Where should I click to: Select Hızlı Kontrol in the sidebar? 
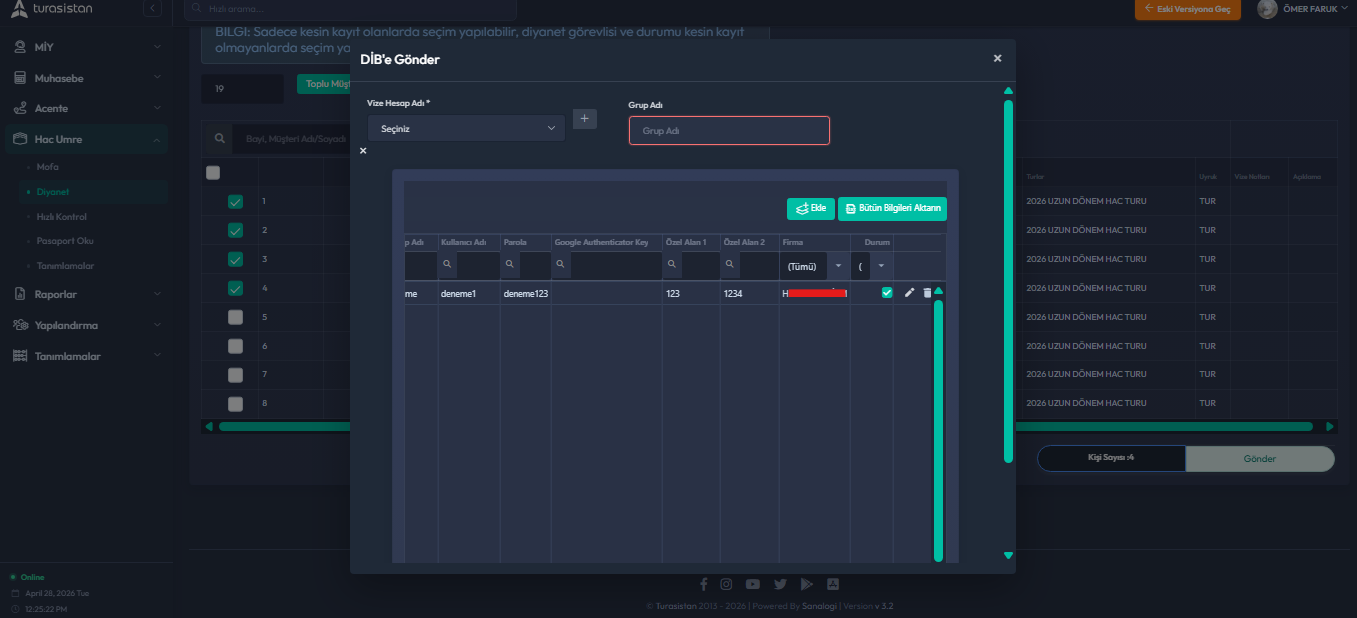(61, 216)
